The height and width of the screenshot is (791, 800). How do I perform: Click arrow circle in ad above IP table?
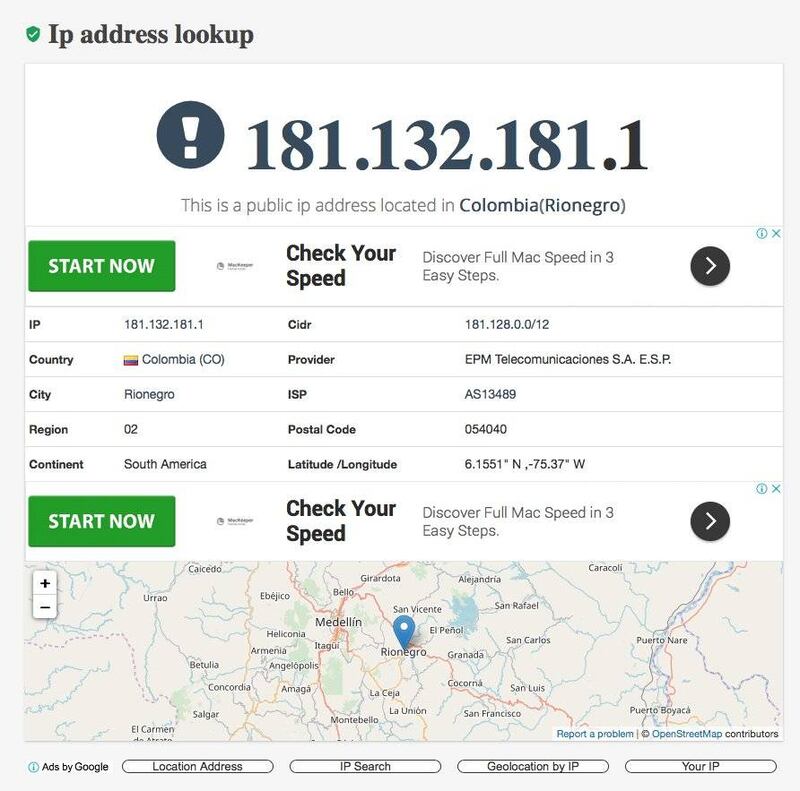coord(710,265)
